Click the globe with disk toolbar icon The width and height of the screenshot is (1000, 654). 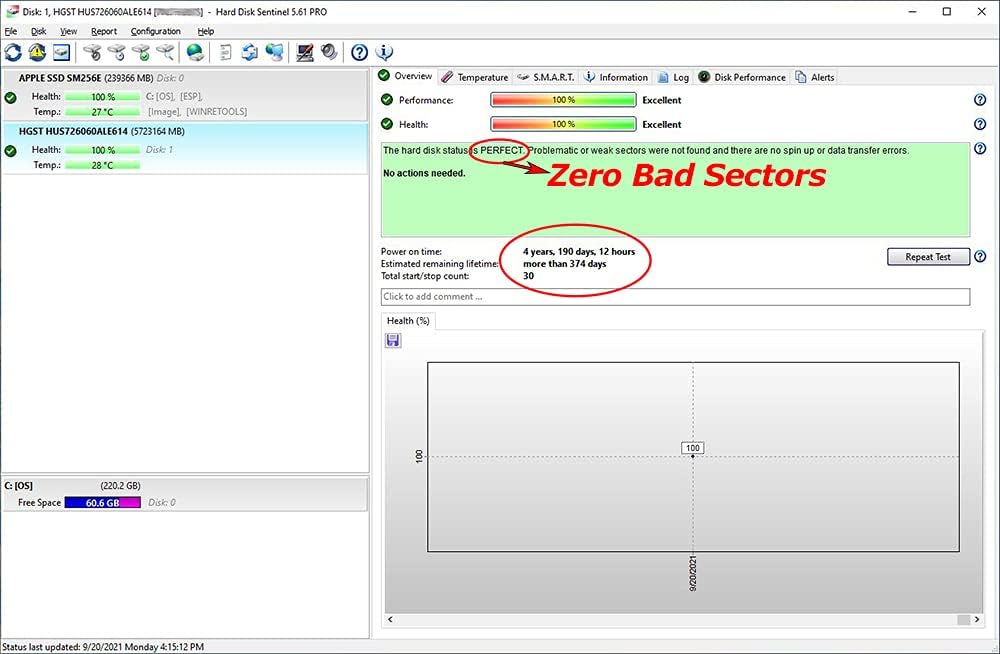click(195, 52)
